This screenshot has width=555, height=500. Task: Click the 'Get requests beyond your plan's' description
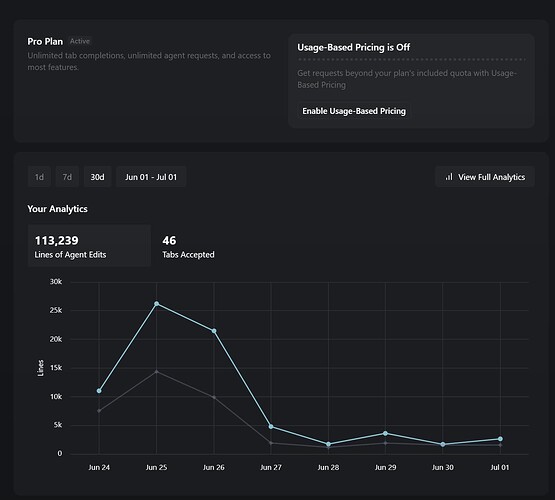pos(407,79)
